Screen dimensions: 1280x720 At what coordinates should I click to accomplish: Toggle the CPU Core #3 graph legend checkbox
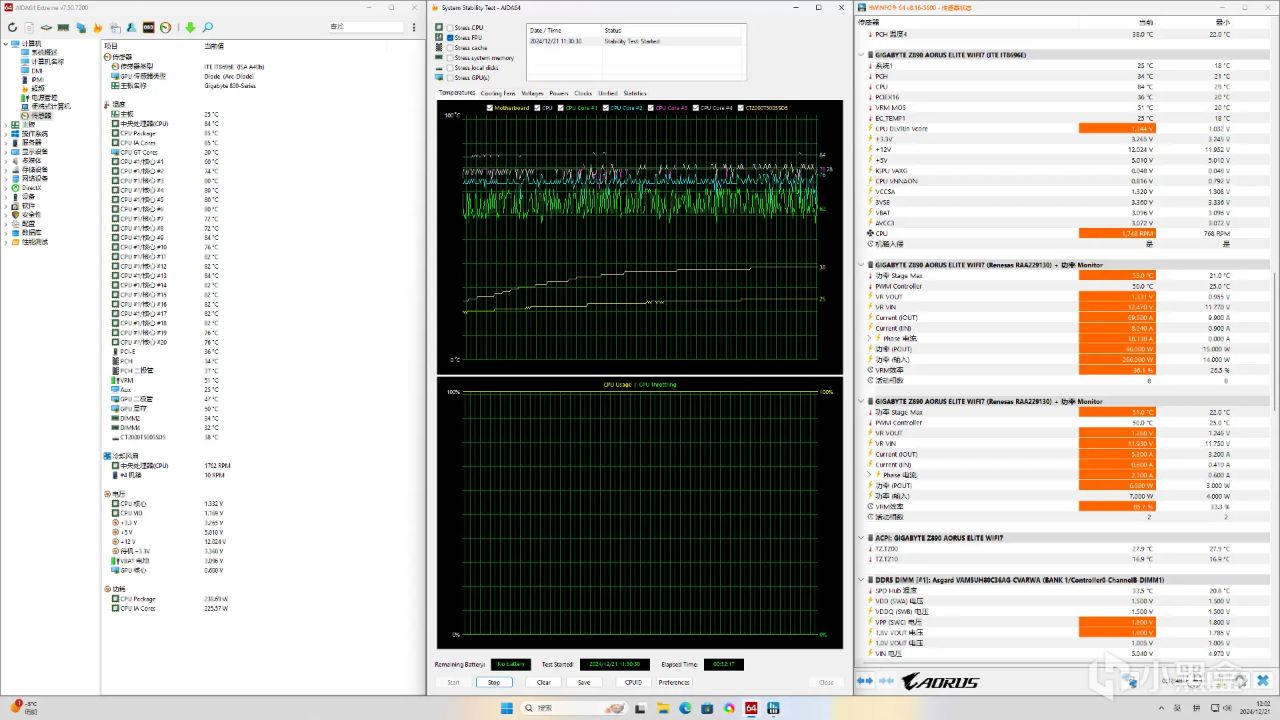[x=650, y=107]
